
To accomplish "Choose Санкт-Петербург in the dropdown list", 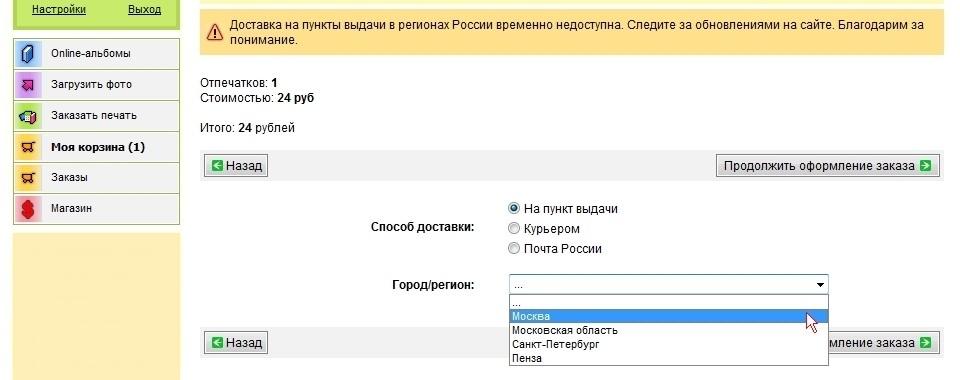I will pyautogui.click(x=669, y=345).
